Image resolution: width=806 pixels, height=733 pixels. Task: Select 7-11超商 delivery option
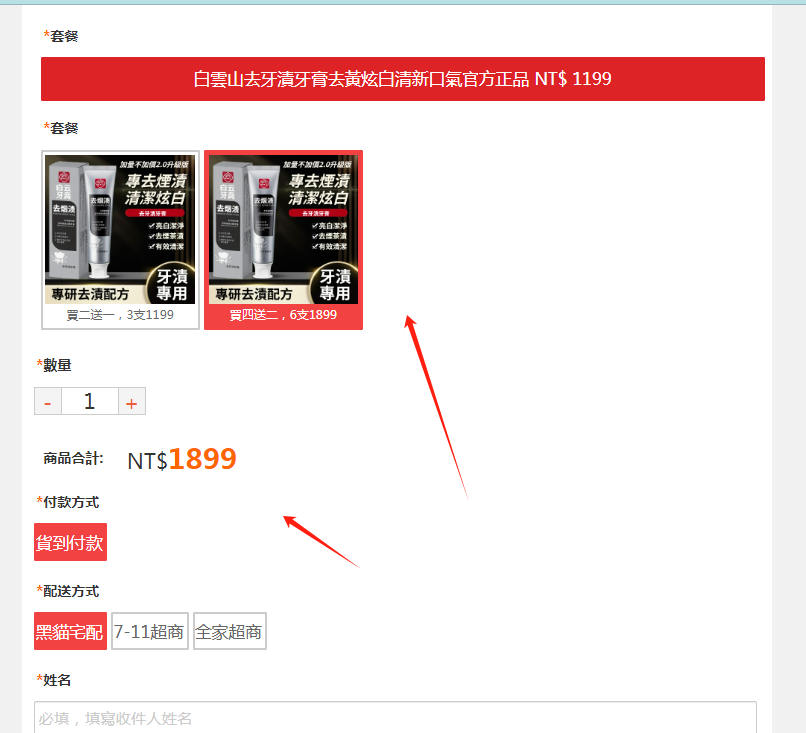coord(150,631)
